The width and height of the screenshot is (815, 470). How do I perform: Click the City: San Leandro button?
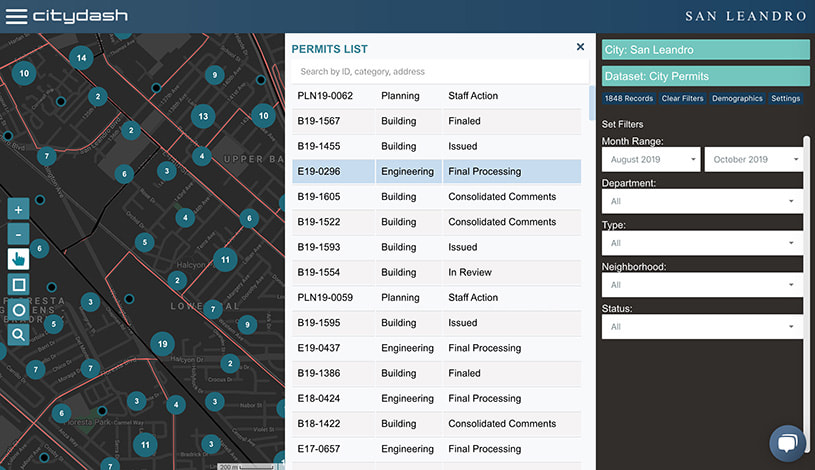[x=705, y=50]
